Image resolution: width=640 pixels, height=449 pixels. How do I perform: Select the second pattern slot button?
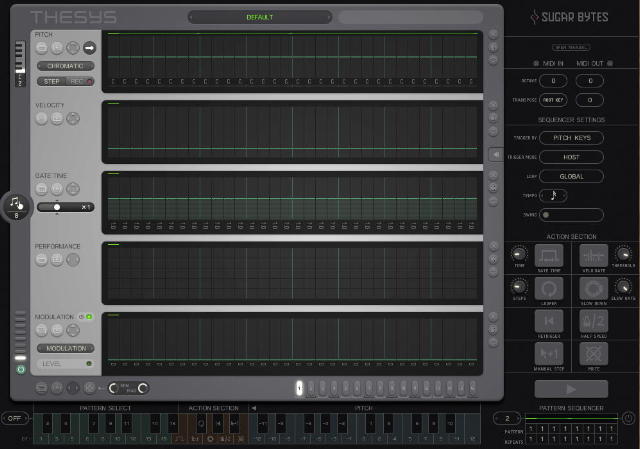[311, 388]
